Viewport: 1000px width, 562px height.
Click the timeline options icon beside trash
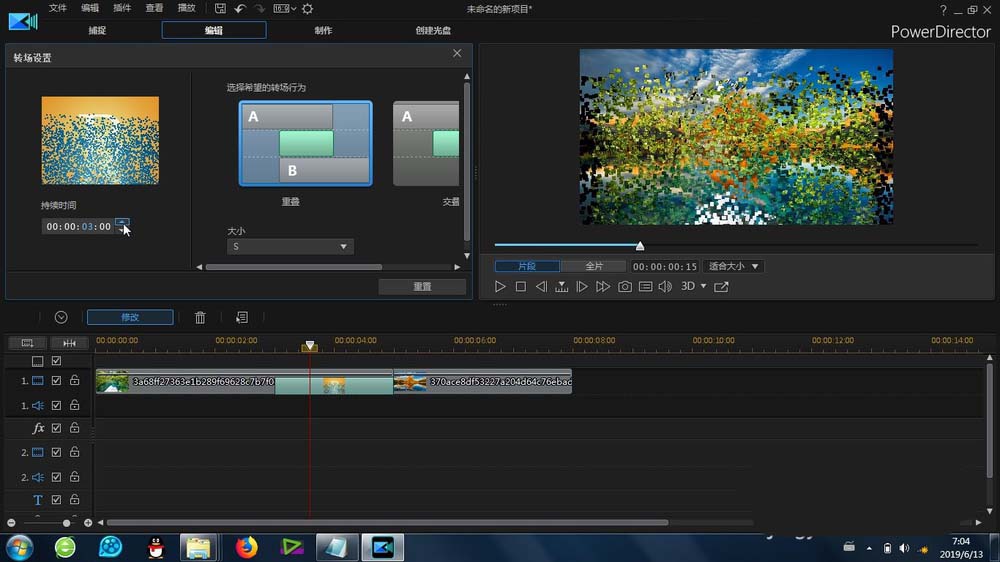point(242,317)
